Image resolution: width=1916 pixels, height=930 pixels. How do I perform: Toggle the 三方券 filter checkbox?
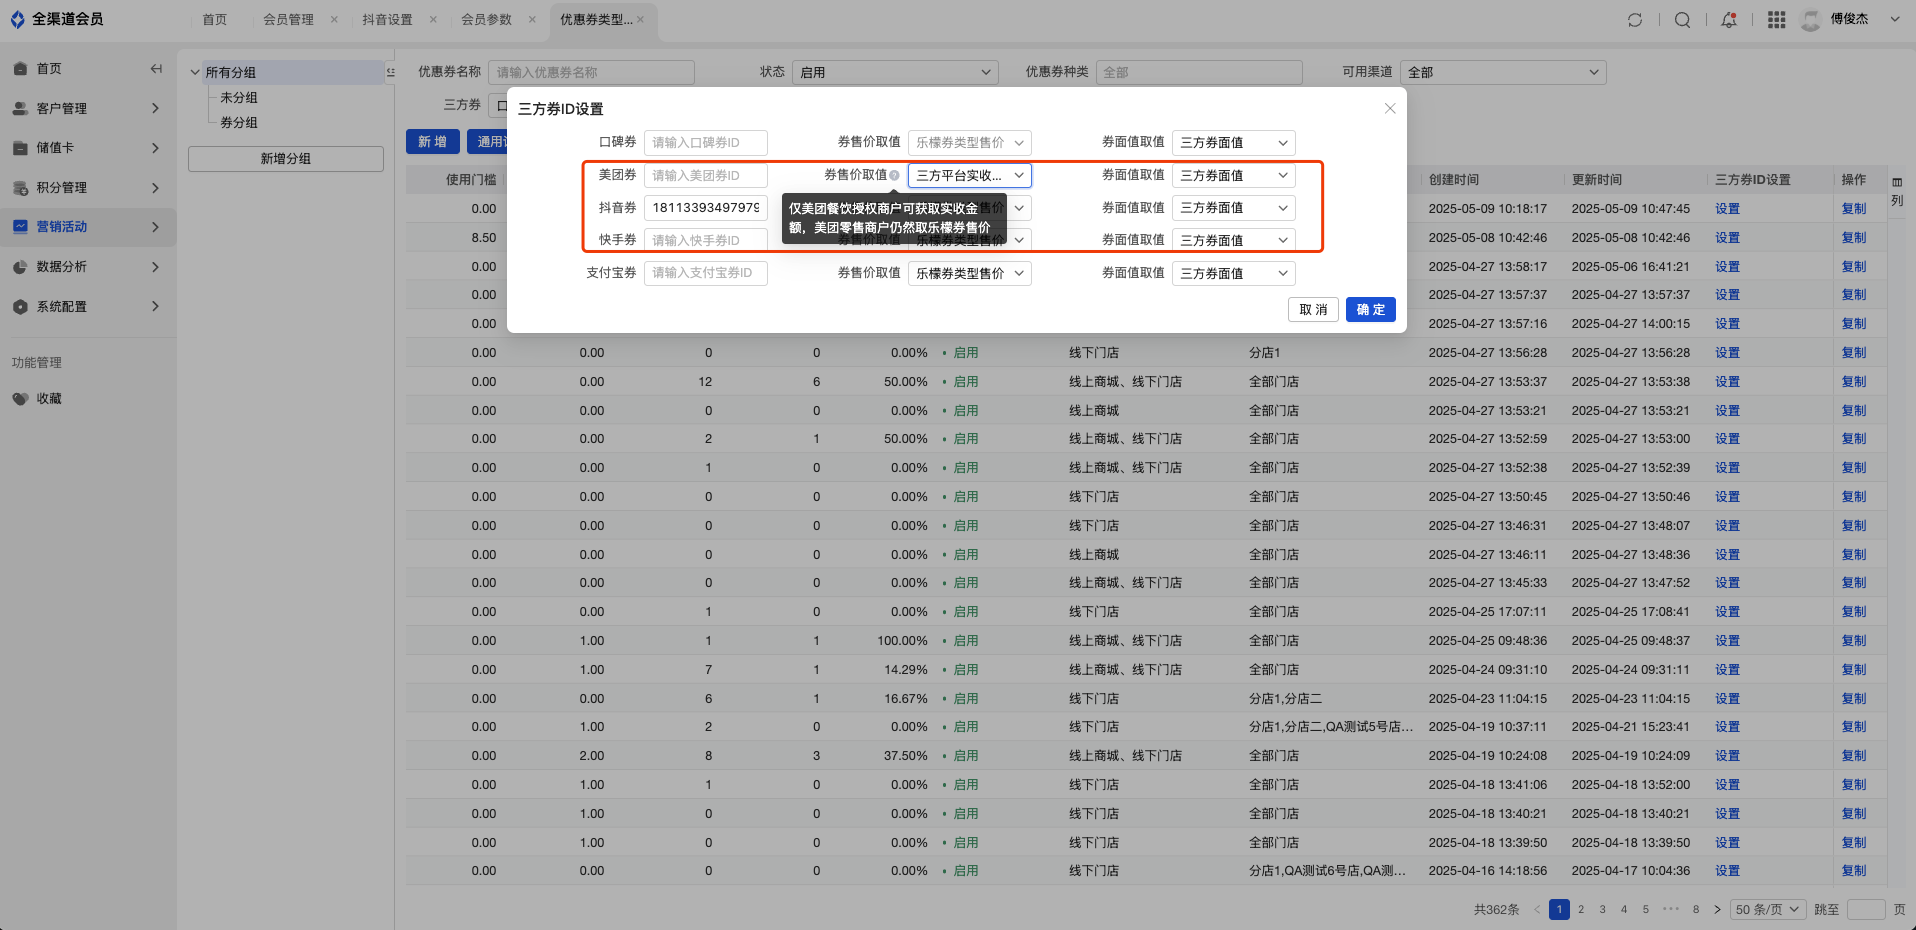click(x=502, y=105)
